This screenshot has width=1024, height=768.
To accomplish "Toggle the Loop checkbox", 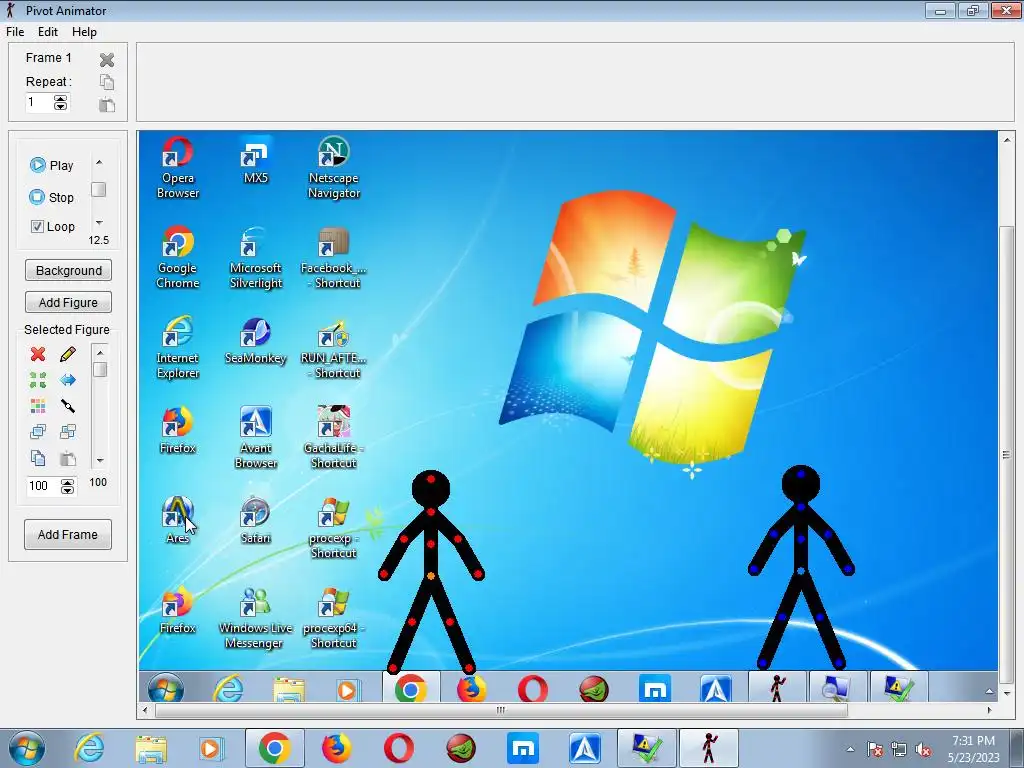I will (37, 227).
